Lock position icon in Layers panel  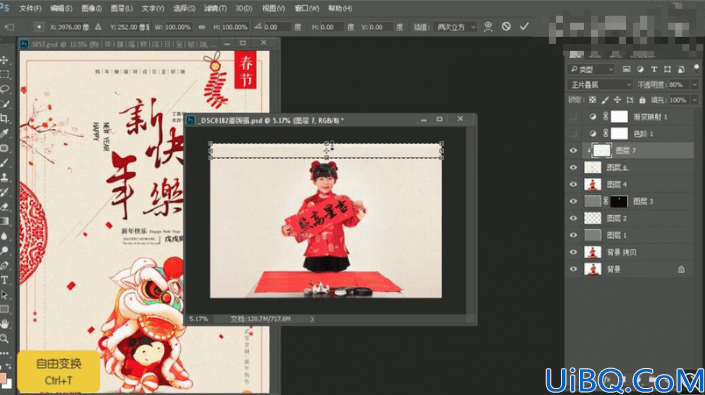tap(617, 100)
